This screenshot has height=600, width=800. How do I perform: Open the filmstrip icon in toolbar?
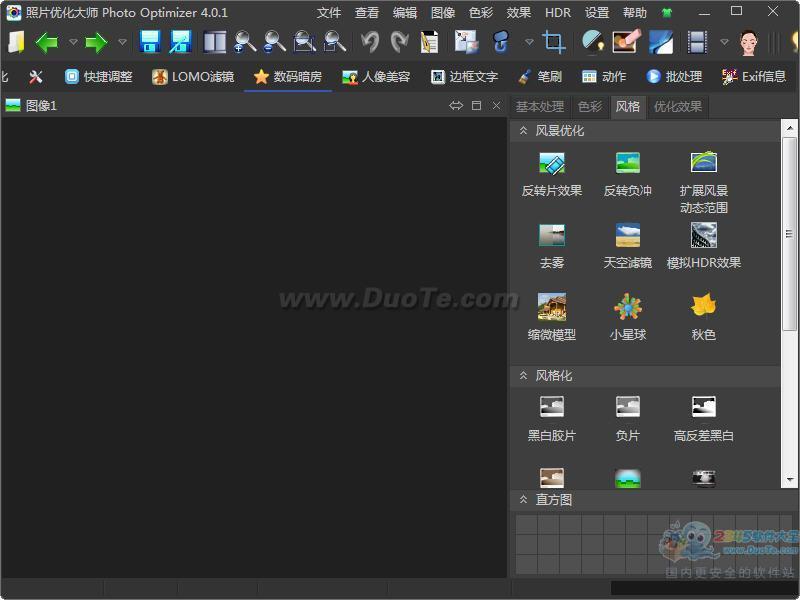coord(697,42)
